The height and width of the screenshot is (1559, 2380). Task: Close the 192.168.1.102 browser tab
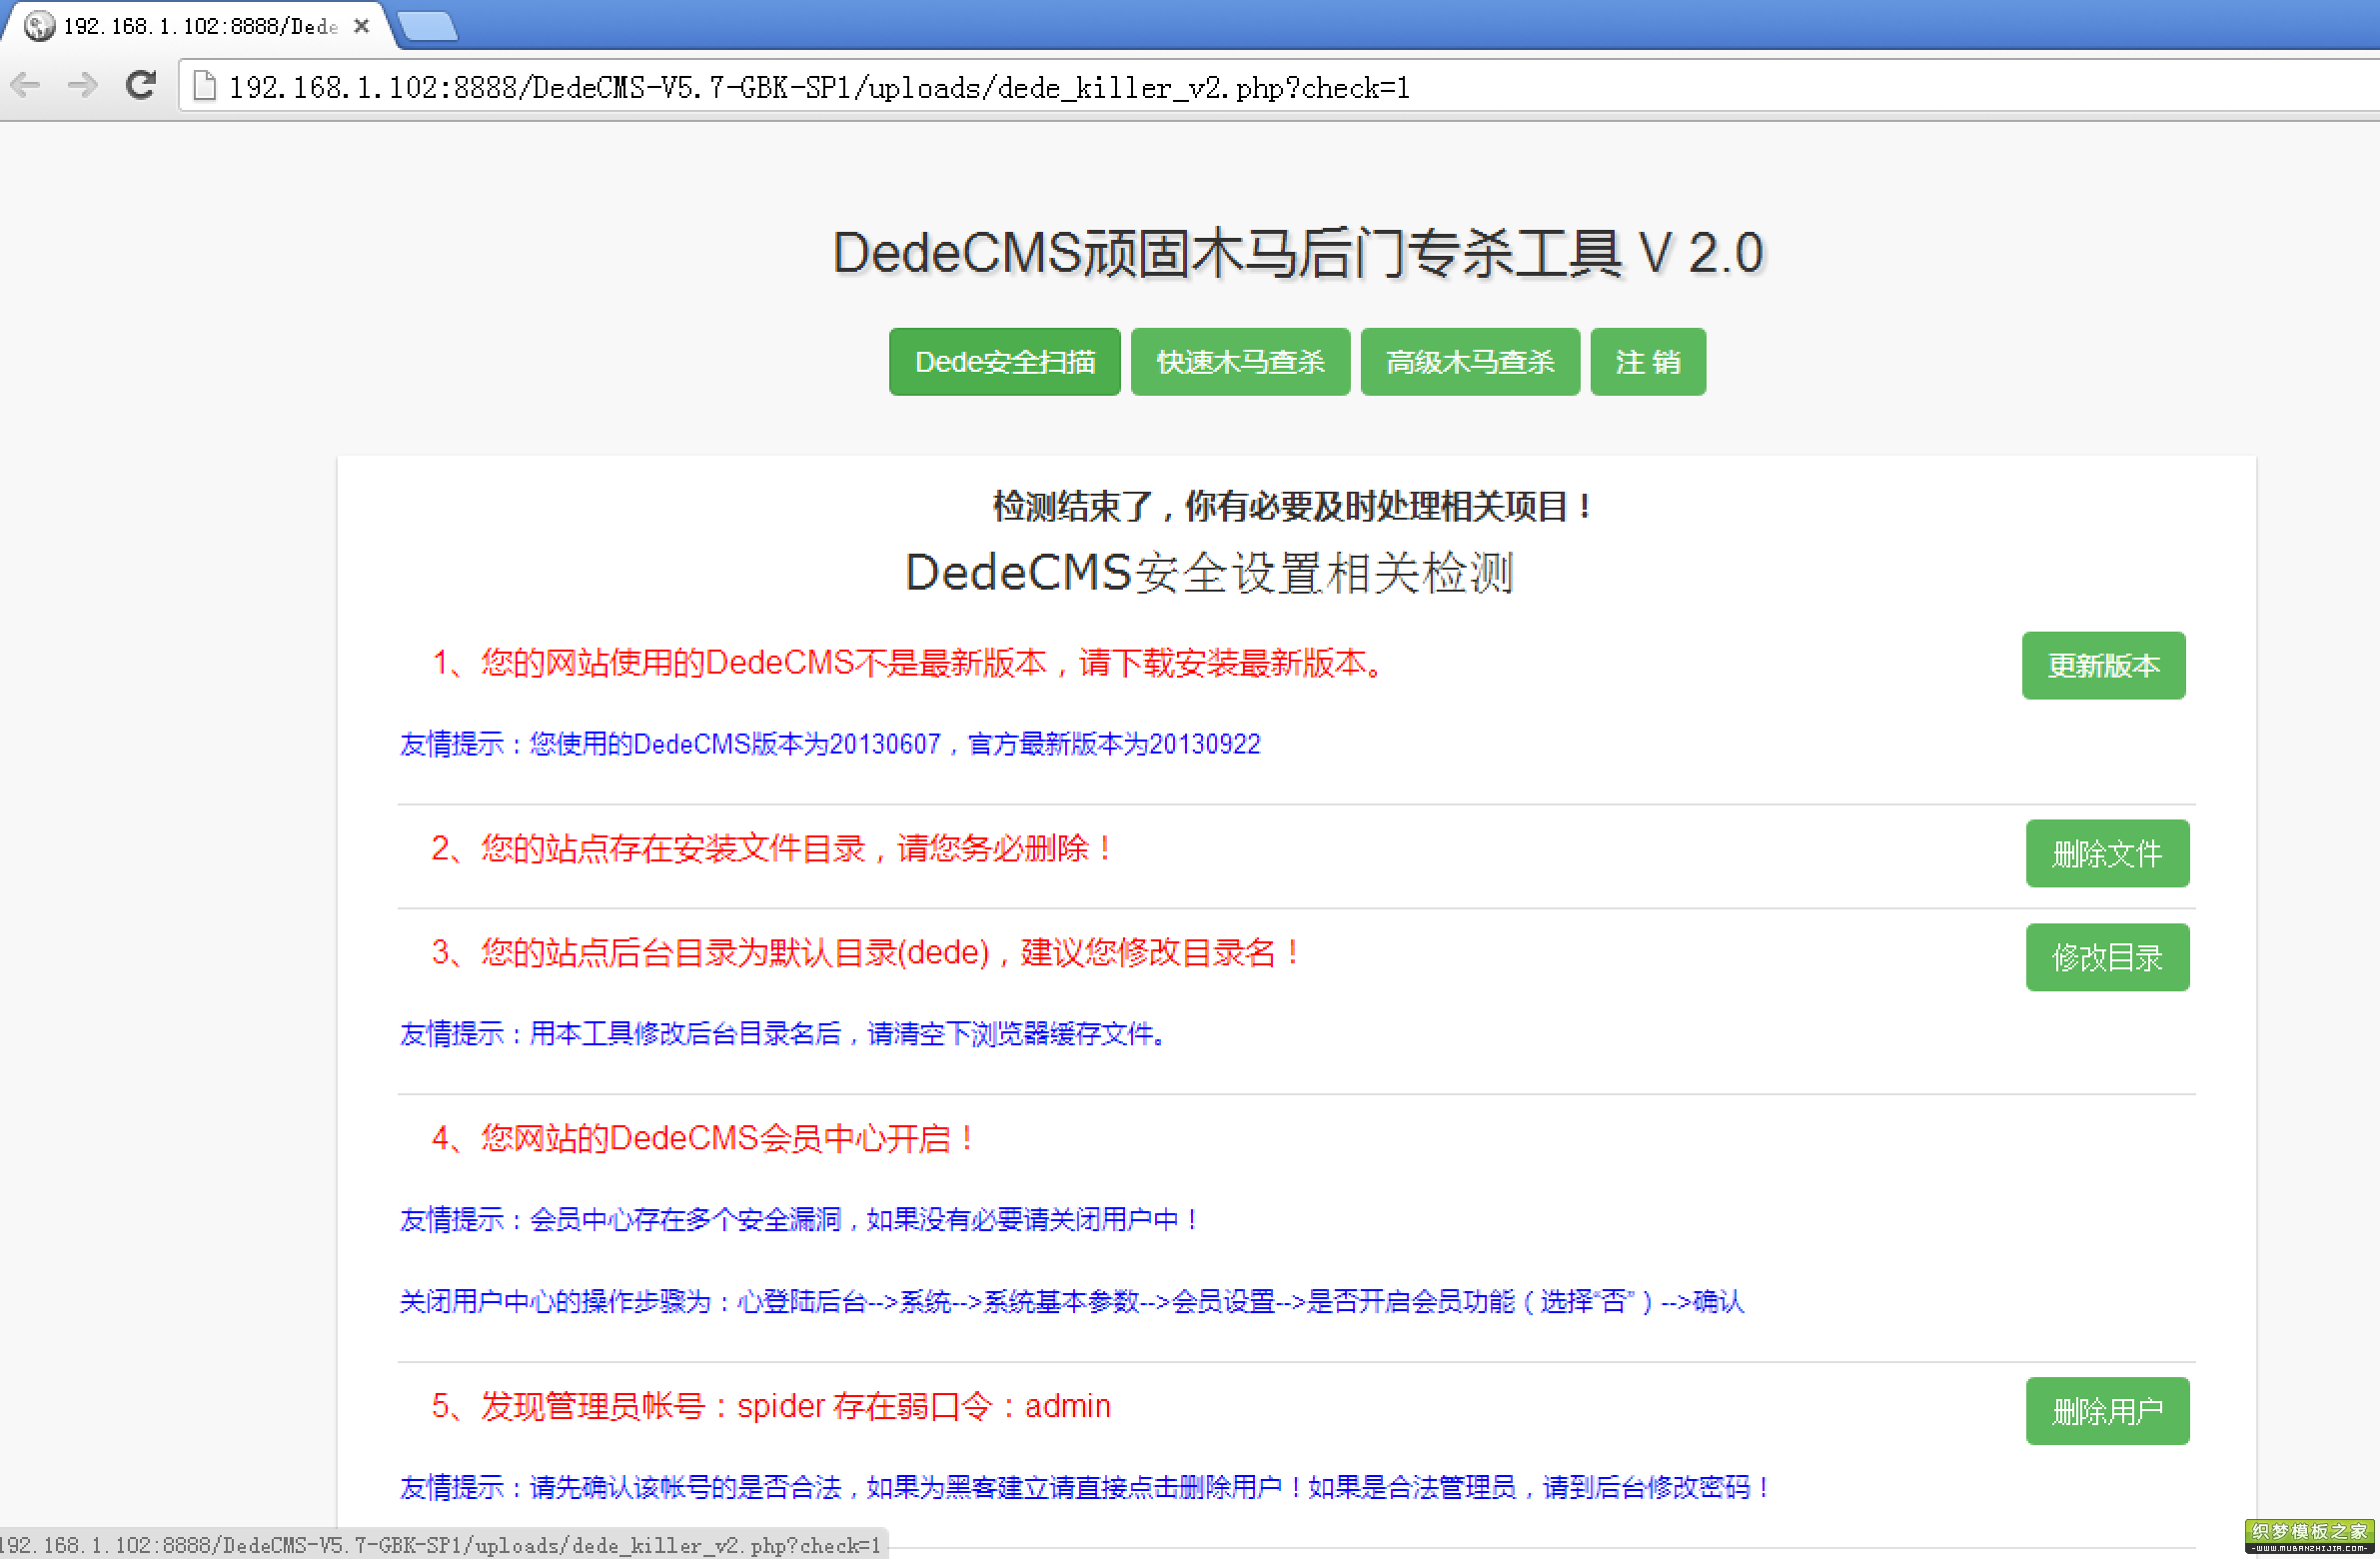point(362,26)
